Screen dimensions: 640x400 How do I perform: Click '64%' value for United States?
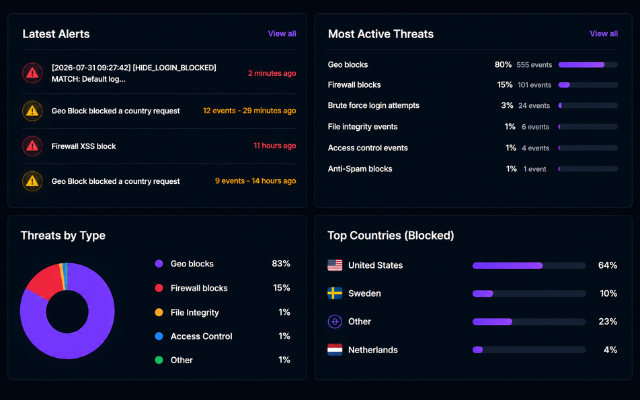[x=607, y=265]
